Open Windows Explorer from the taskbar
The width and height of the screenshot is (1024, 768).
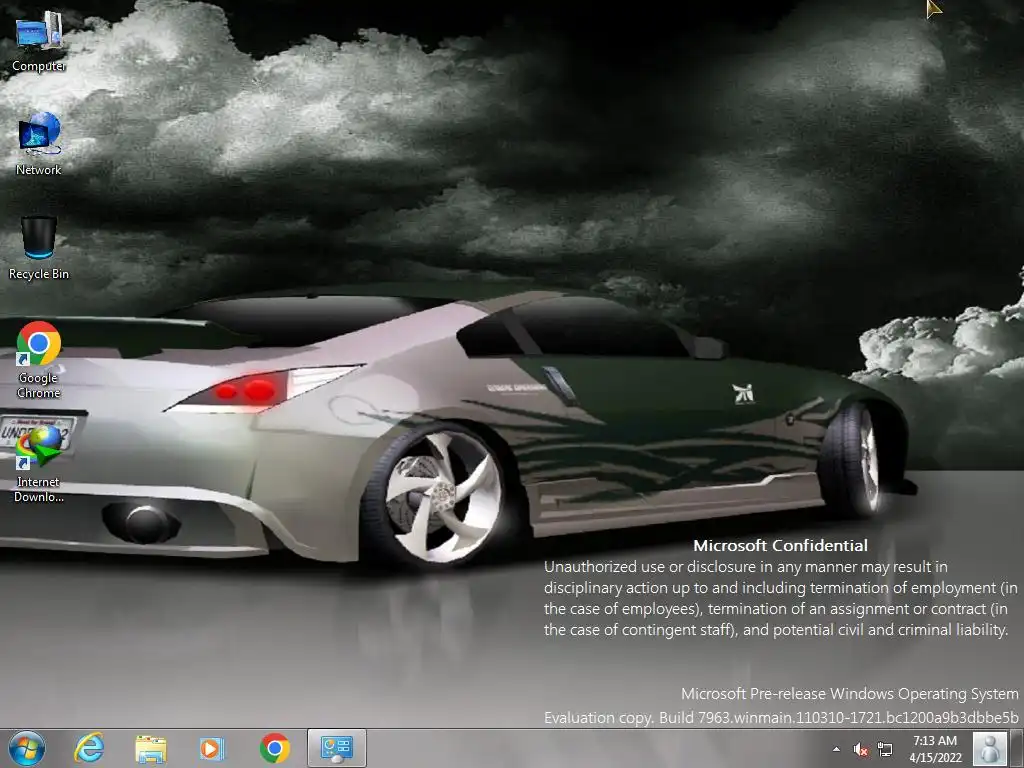coord(150,748)
